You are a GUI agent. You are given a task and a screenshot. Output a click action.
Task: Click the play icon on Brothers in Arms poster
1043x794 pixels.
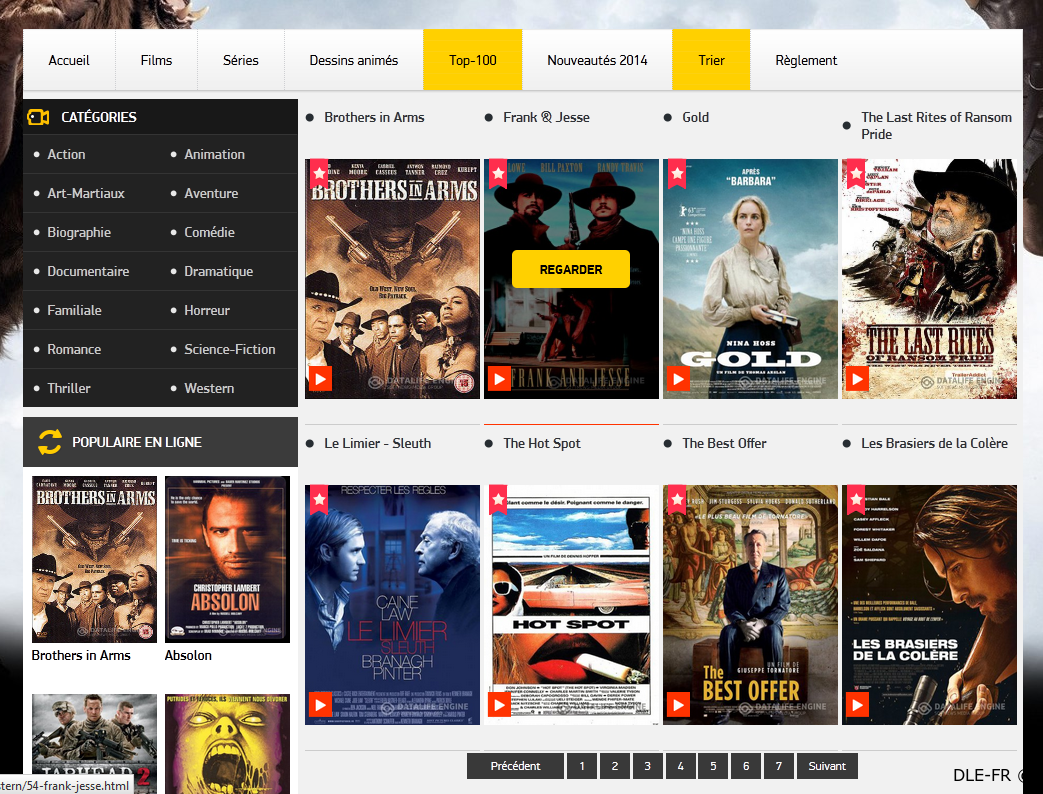pyautogui.click(x=320, y=380)
